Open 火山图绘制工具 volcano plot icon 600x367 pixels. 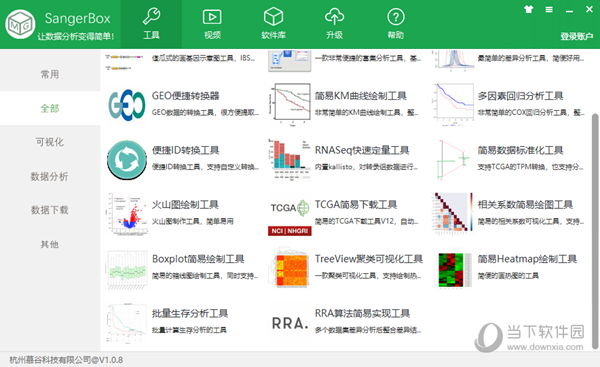click(x=127, y=214)
